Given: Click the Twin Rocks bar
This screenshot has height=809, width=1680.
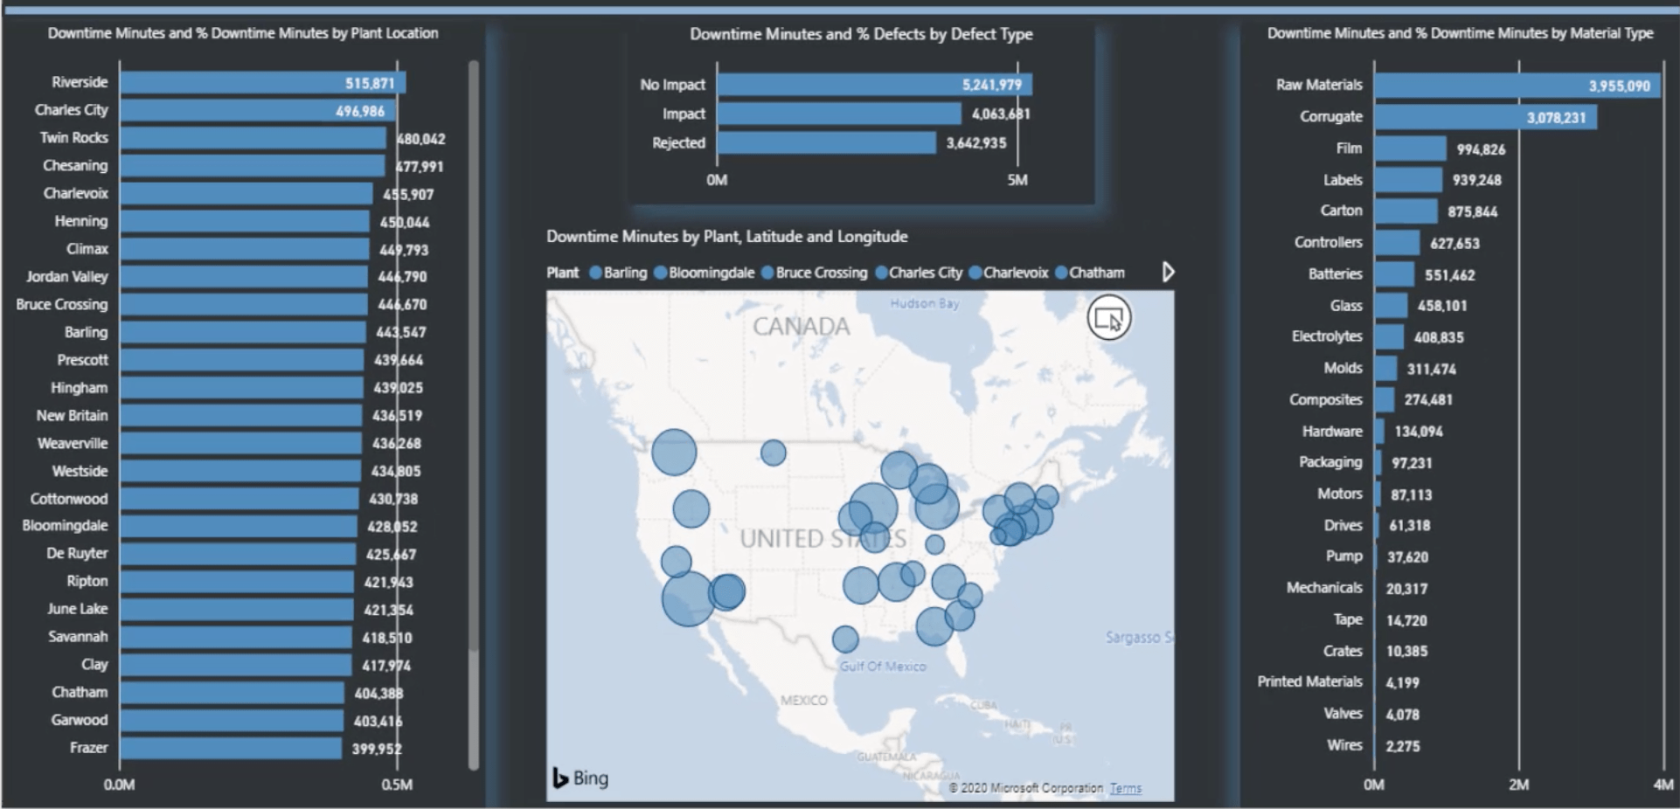Looking at the screenshot, I should 253,138.
